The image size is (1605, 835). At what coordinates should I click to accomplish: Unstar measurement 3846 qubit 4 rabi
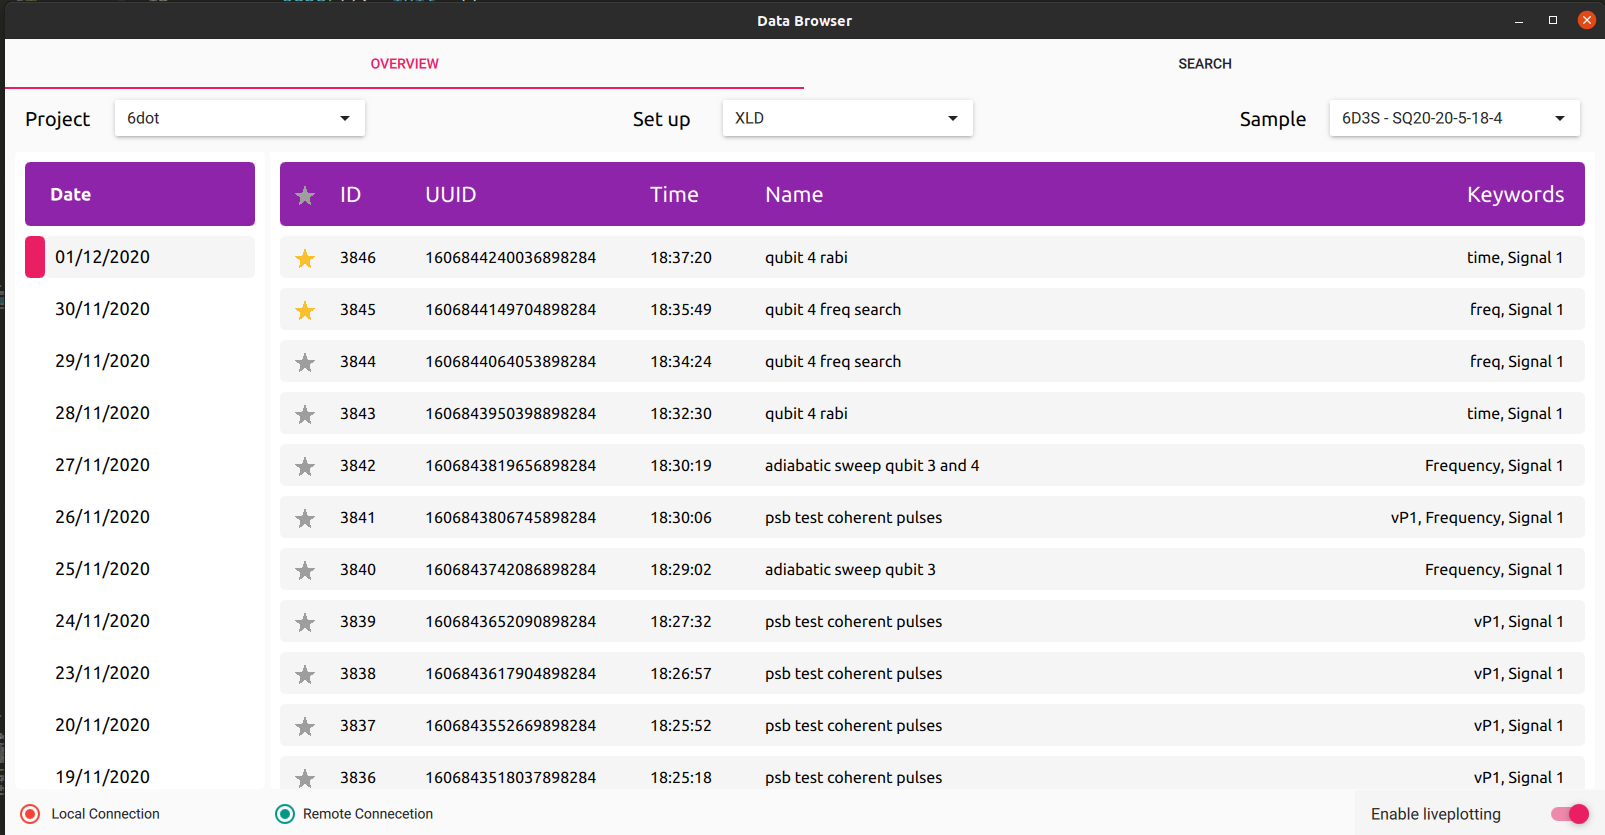point(305,258)
